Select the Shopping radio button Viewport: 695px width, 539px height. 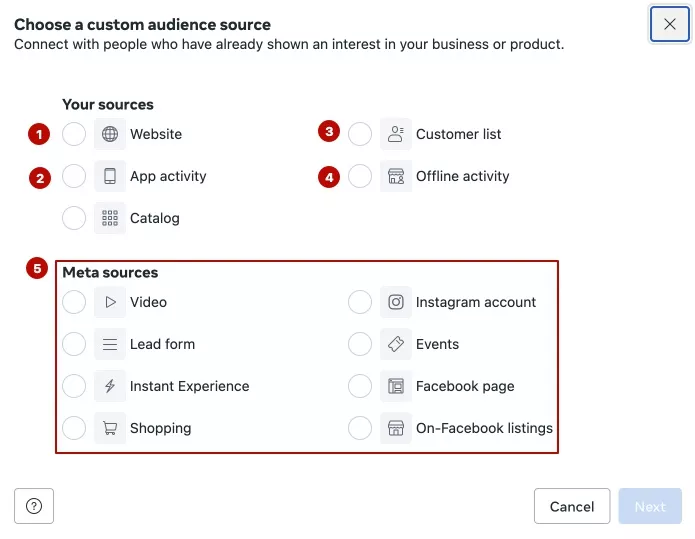[x=74, y=428]
